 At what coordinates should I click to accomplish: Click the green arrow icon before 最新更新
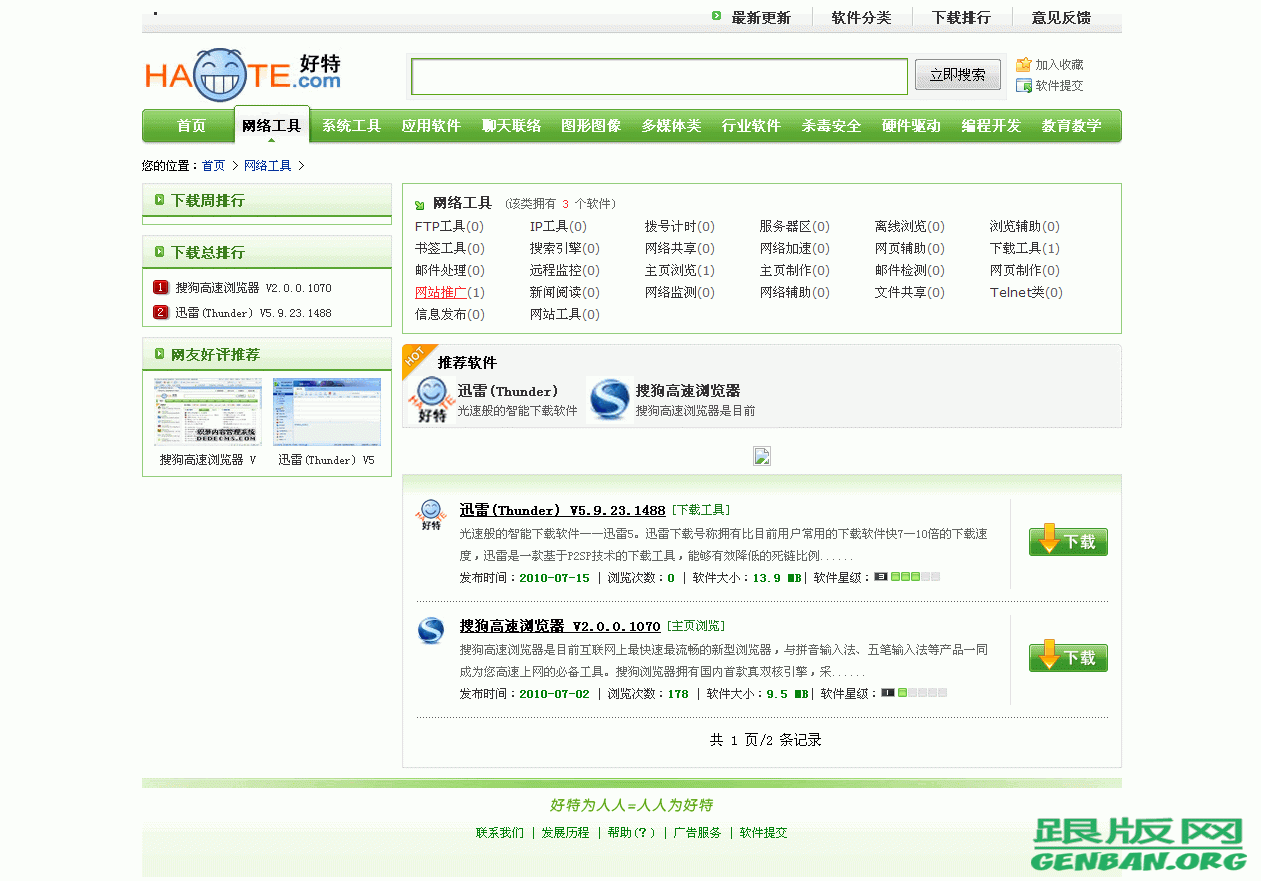[714, 17]
